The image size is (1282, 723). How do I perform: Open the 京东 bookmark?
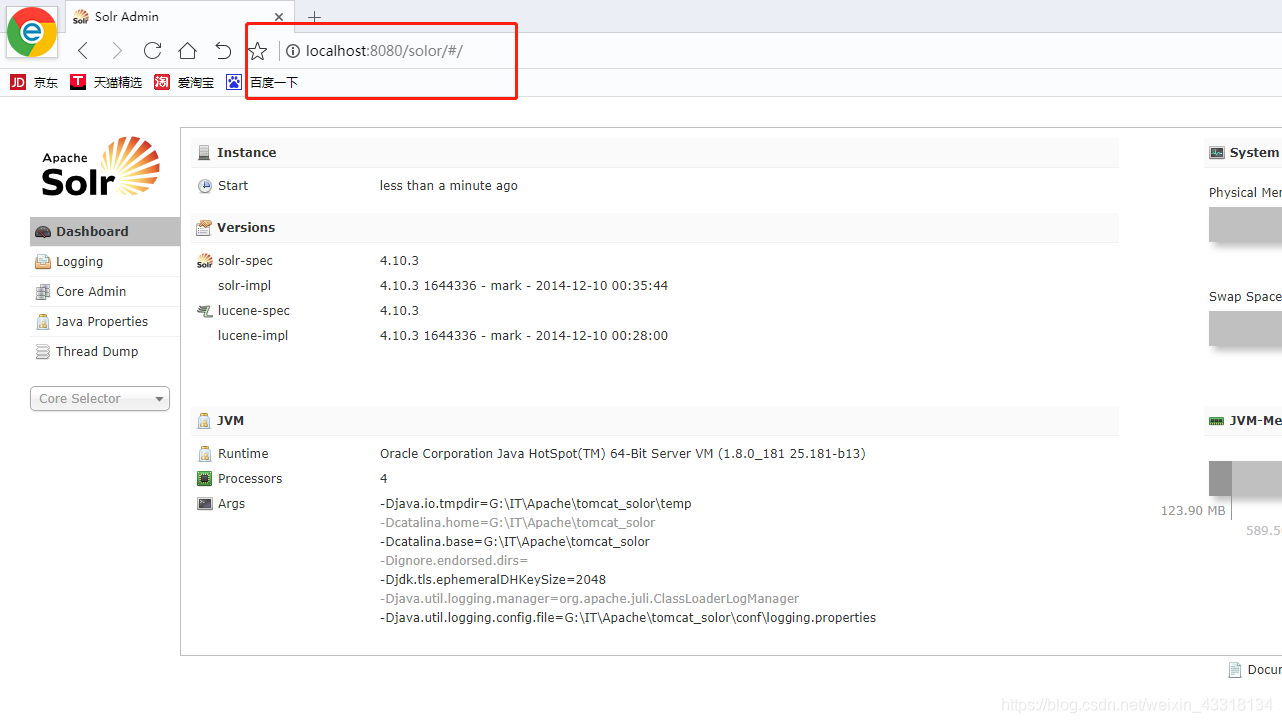[x=34, y=82]
